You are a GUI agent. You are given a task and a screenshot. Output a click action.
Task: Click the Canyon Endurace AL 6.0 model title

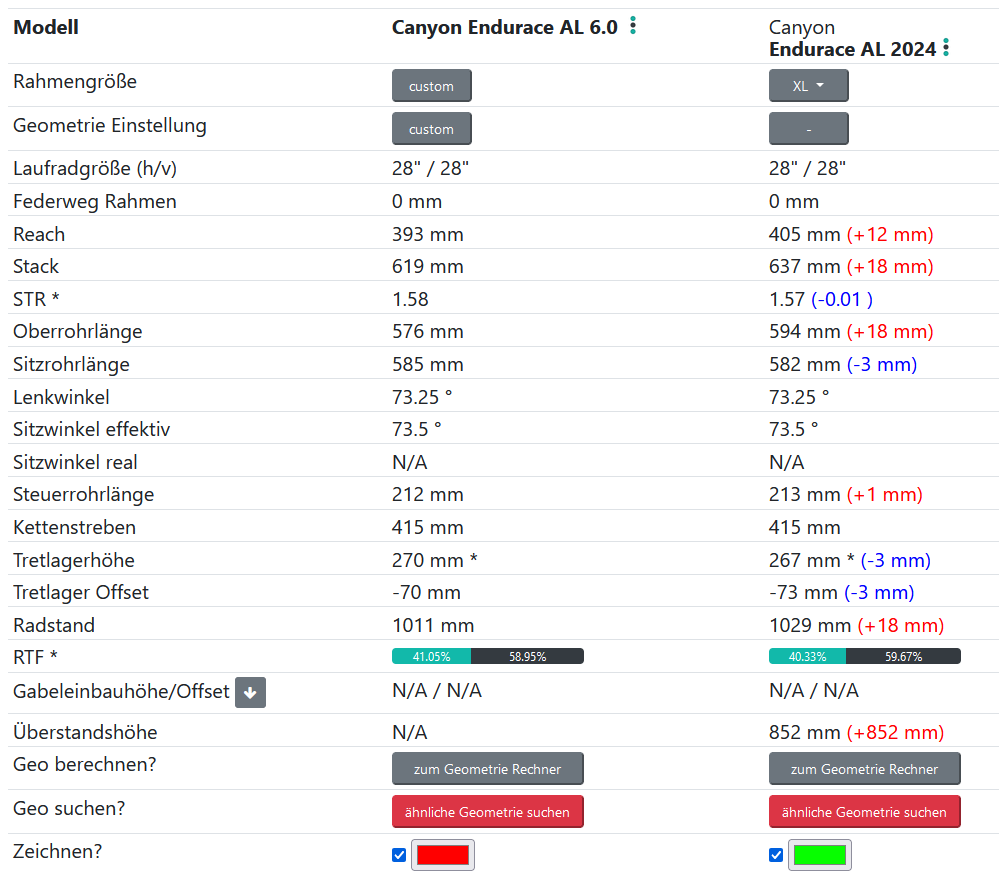[x=504, y=27]
